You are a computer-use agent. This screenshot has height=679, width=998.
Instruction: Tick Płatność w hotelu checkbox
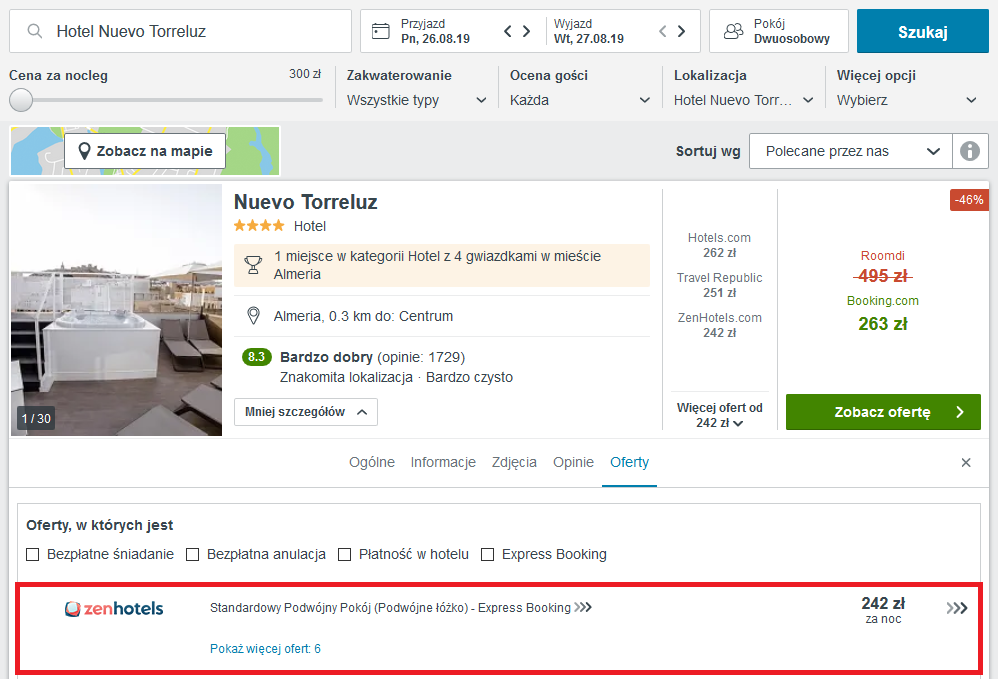344,554
